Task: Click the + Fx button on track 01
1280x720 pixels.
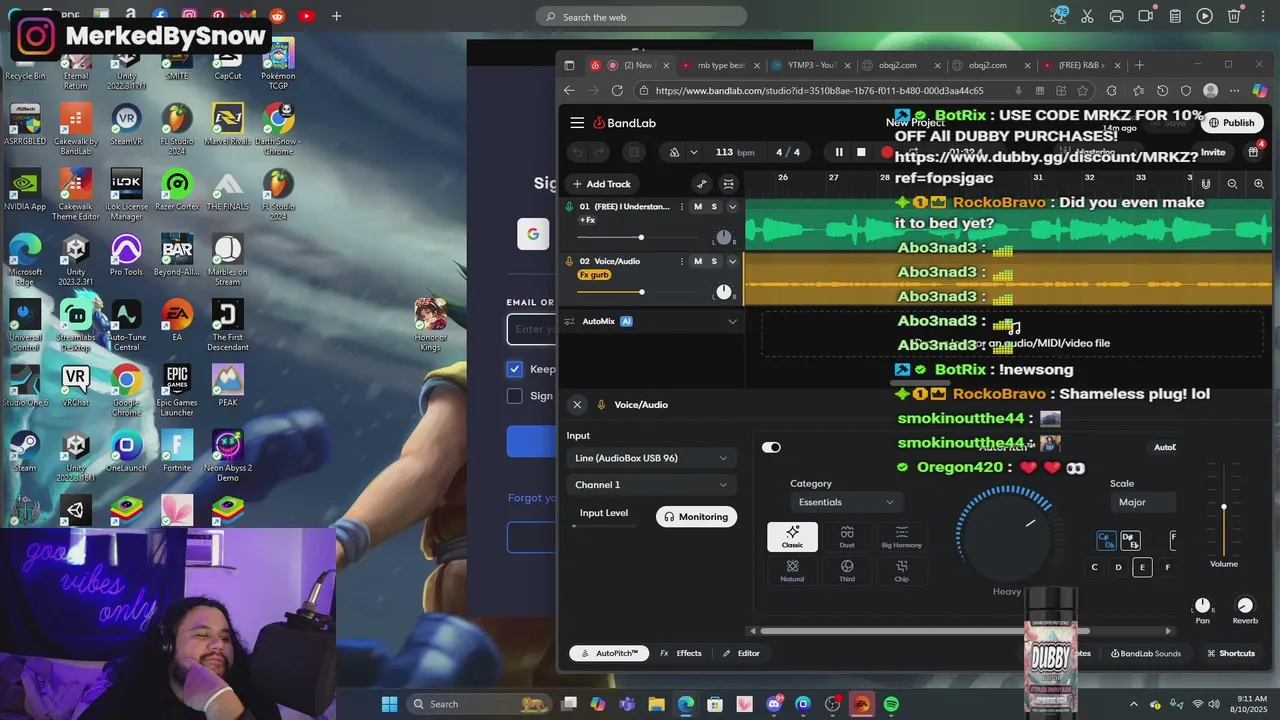Action: pyautogui.click(x=588, y=220)
